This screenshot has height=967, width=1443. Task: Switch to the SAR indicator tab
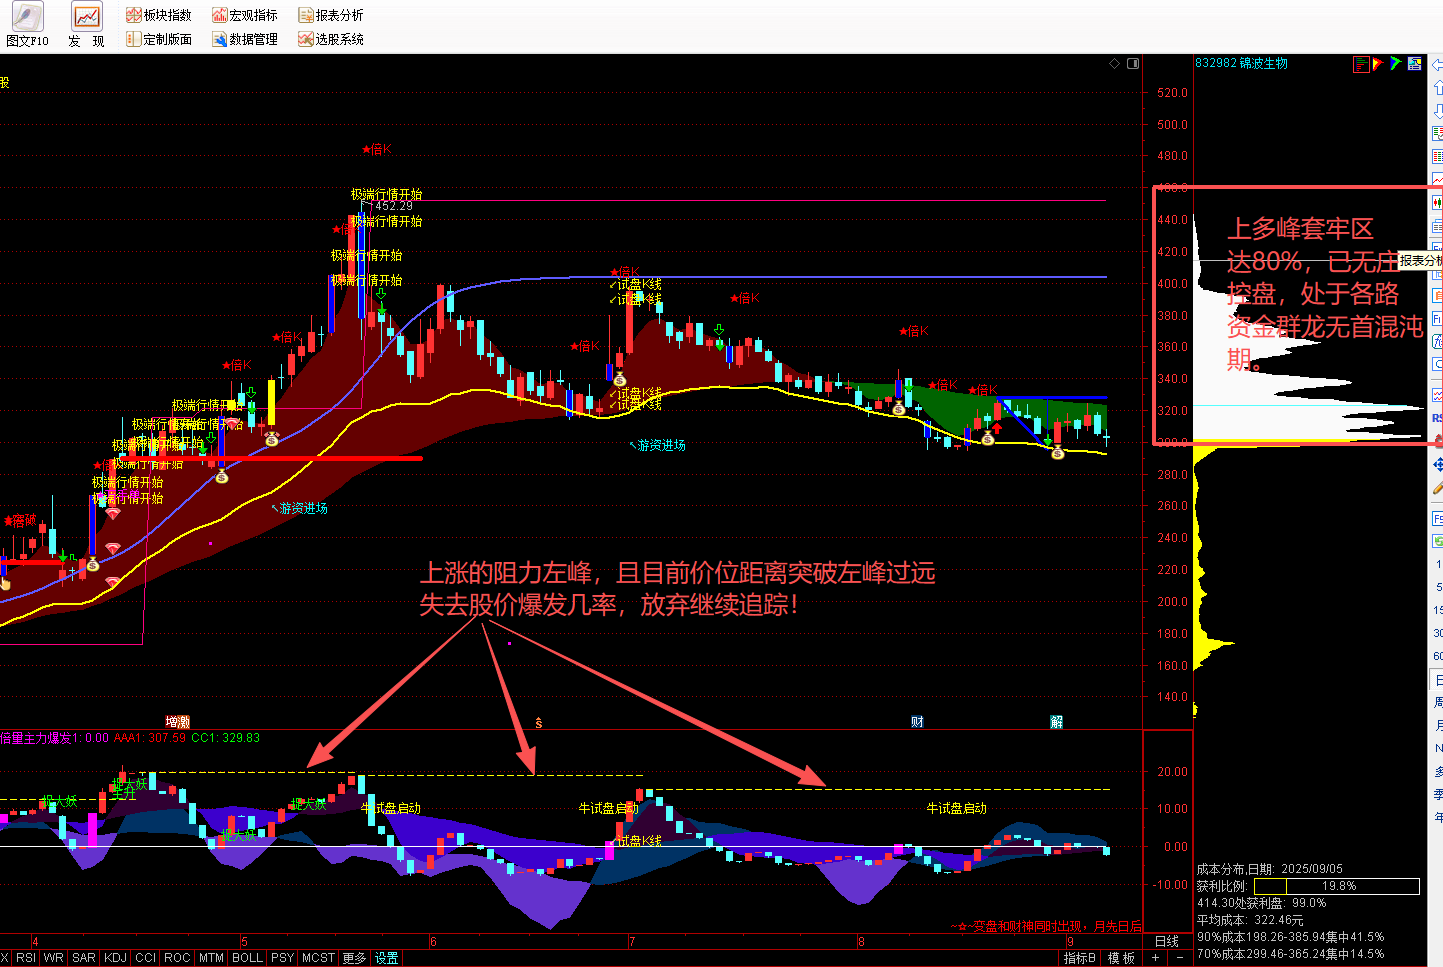[x=84, y=958]
